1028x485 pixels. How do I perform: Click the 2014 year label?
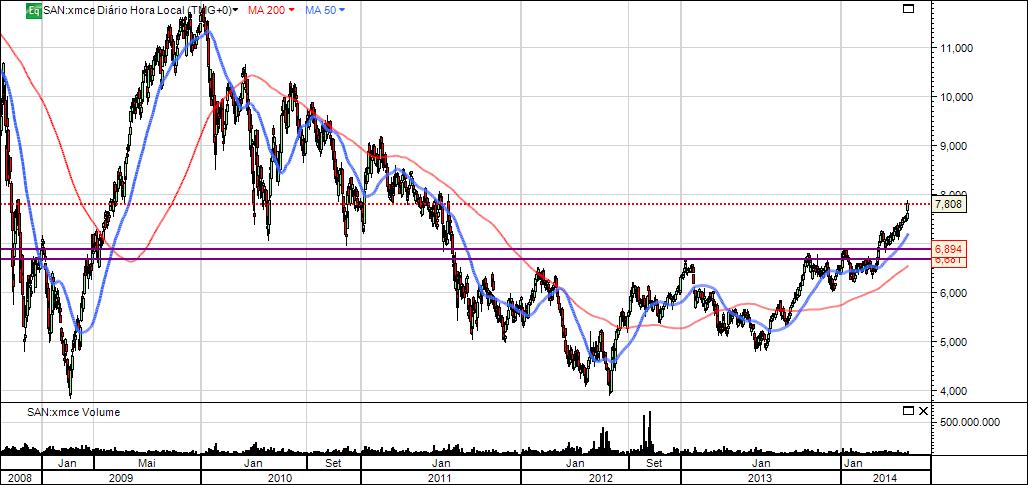click(x=884, y=477)
